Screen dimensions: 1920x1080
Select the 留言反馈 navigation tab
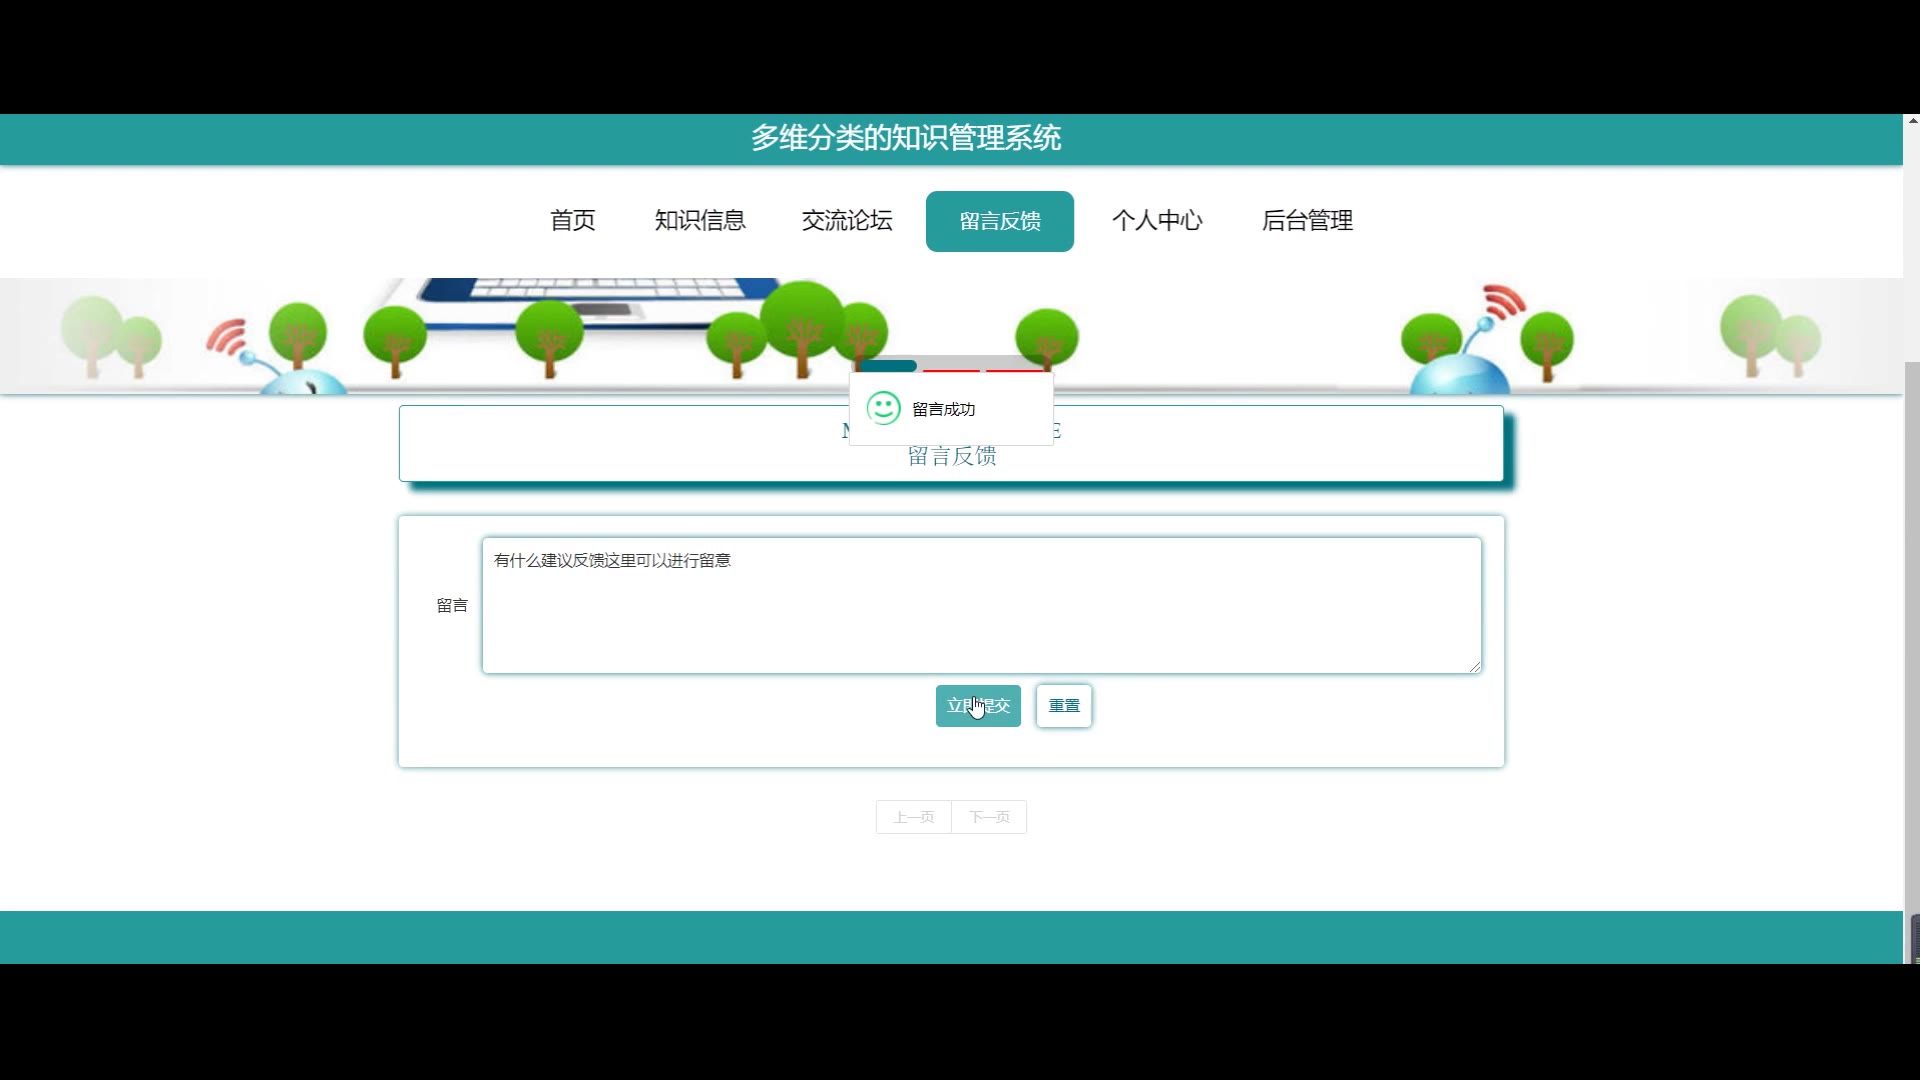point(999,221)
